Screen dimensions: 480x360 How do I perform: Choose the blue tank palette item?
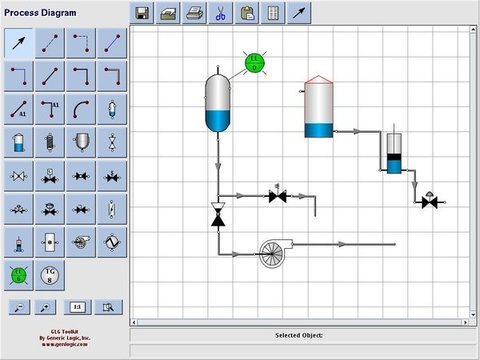point(19,142)
